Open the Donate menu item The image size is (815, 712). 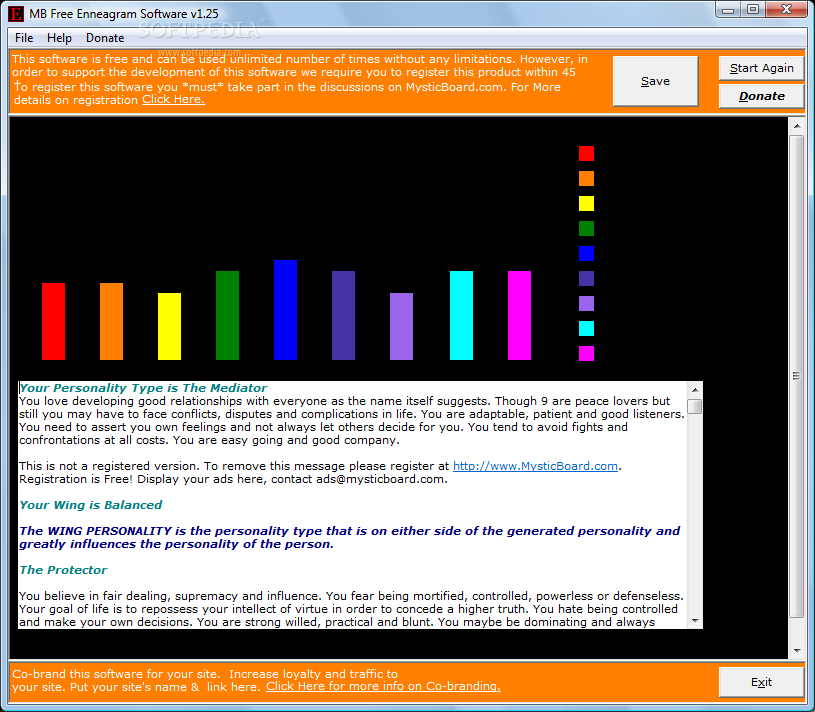click(104, 37)
